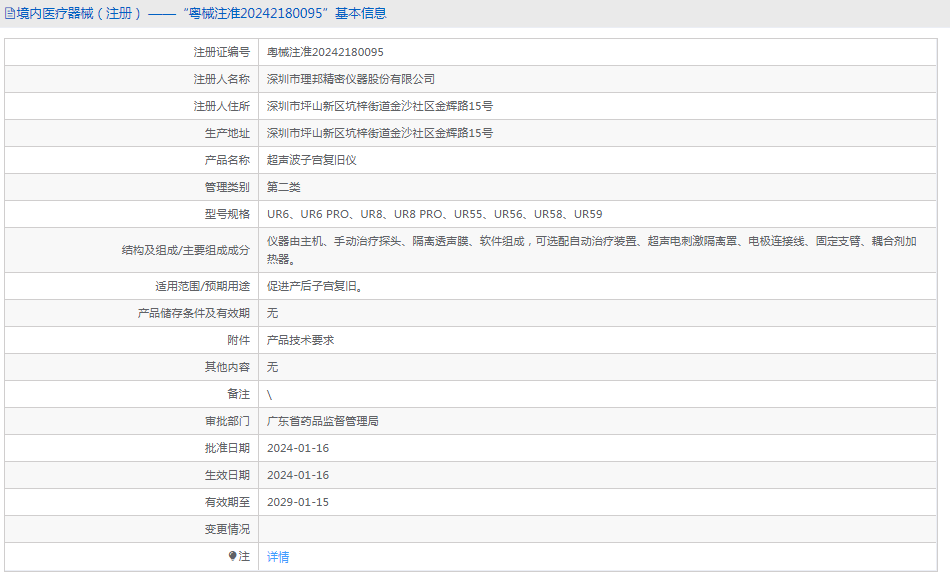The width and height of the screenshot is (950, 577).
Task: Click the label 批准日期
Action: tap(227, 448)
